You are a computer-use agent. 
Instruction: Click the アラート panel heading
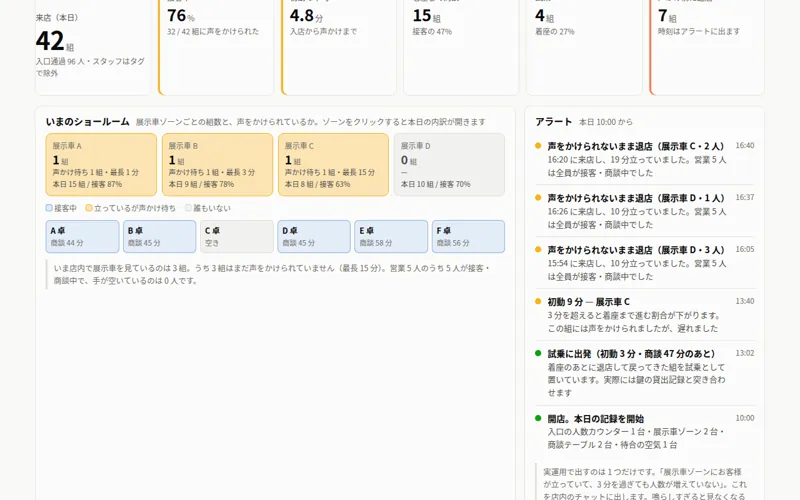click(554, 122)
